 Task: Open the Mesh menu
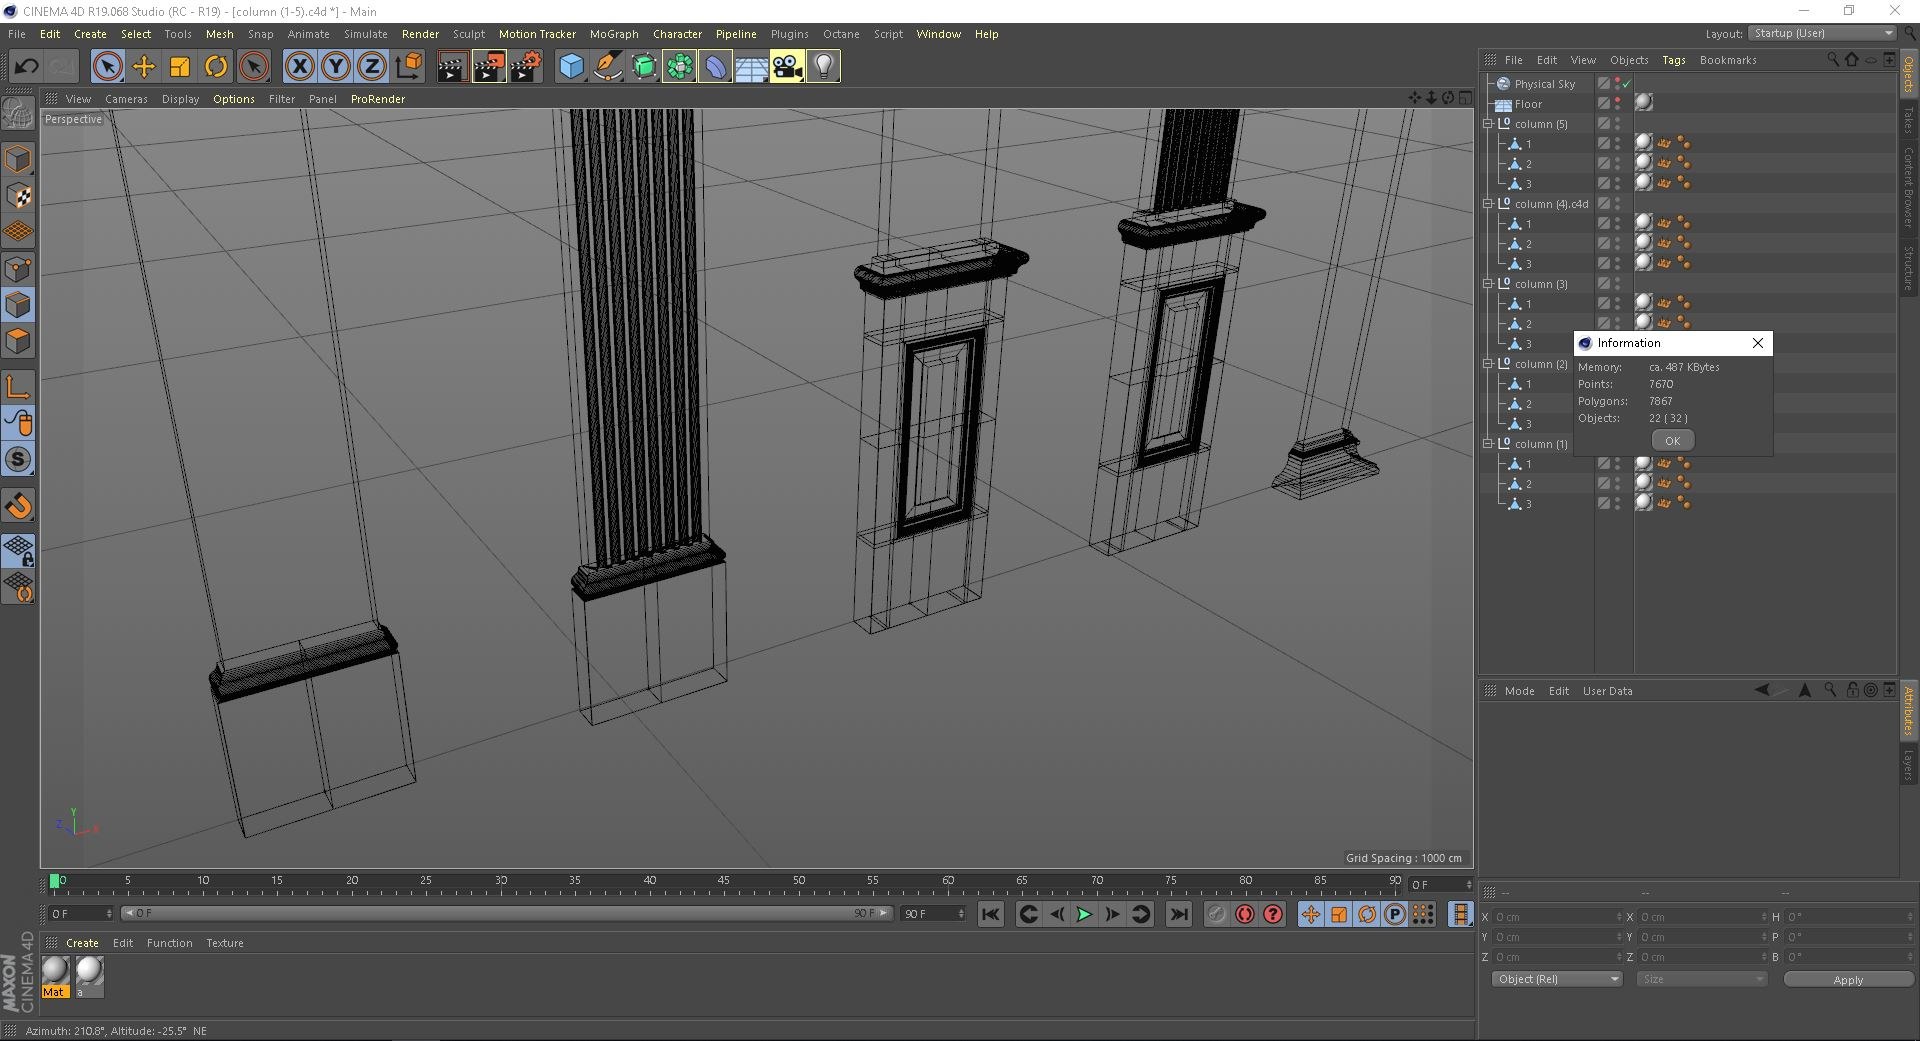[219, 34]
